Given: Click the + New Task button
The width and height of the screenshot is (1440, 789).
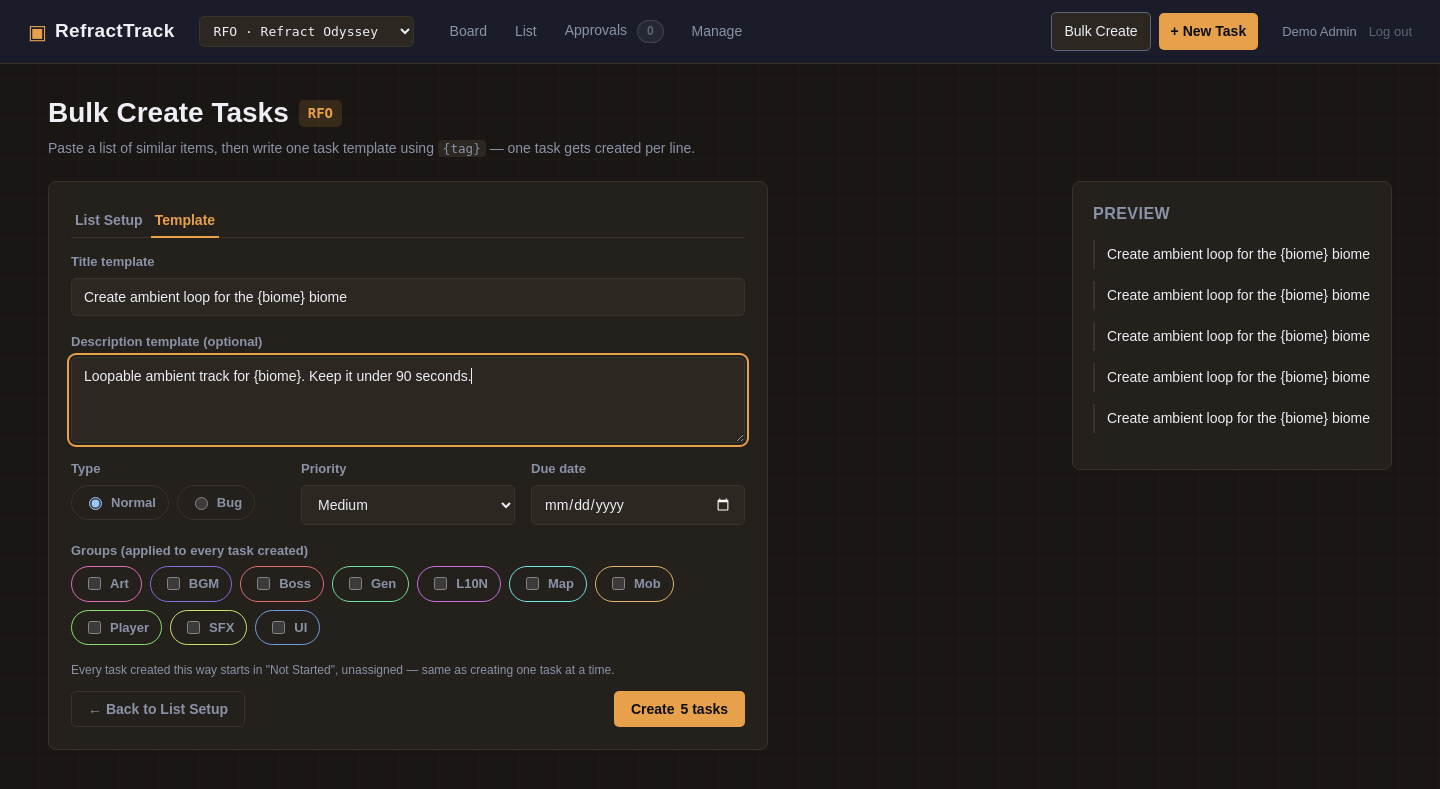Looking at the screenshot, I should coord(1208,31).
